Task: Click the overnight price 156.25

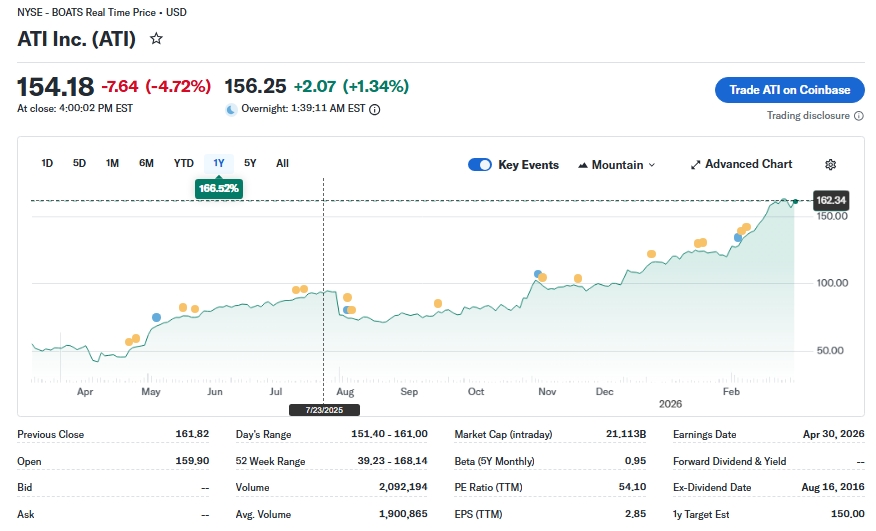Action: click(x=255, y=86)
